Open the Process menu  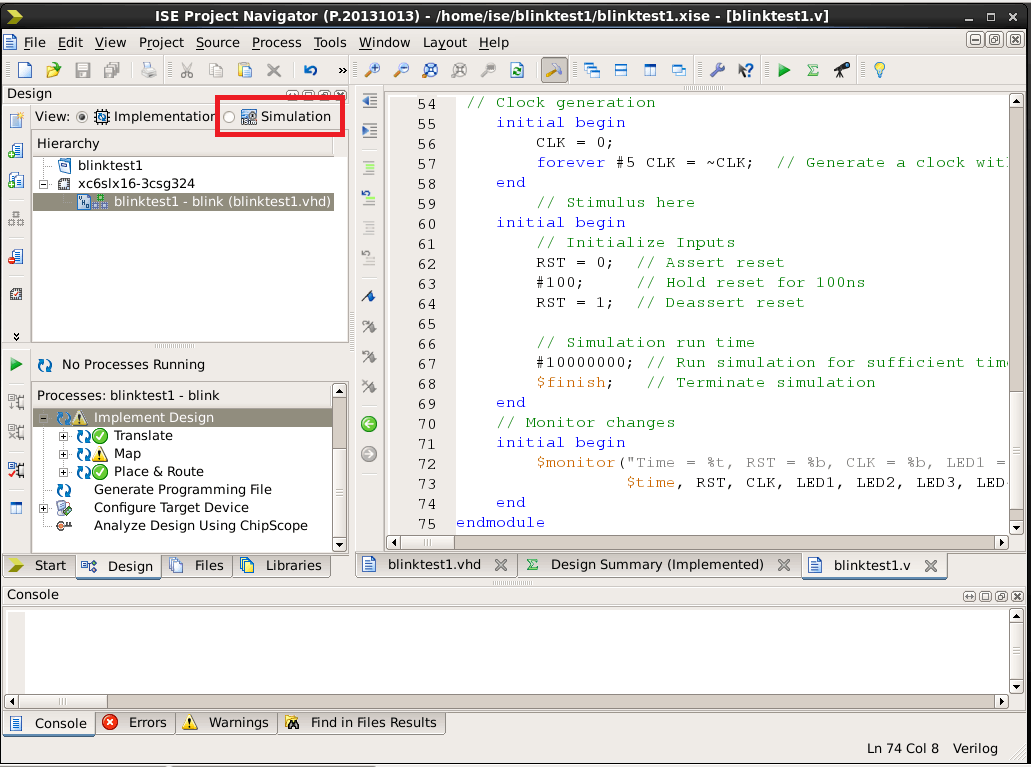click(x=276, y=42)
